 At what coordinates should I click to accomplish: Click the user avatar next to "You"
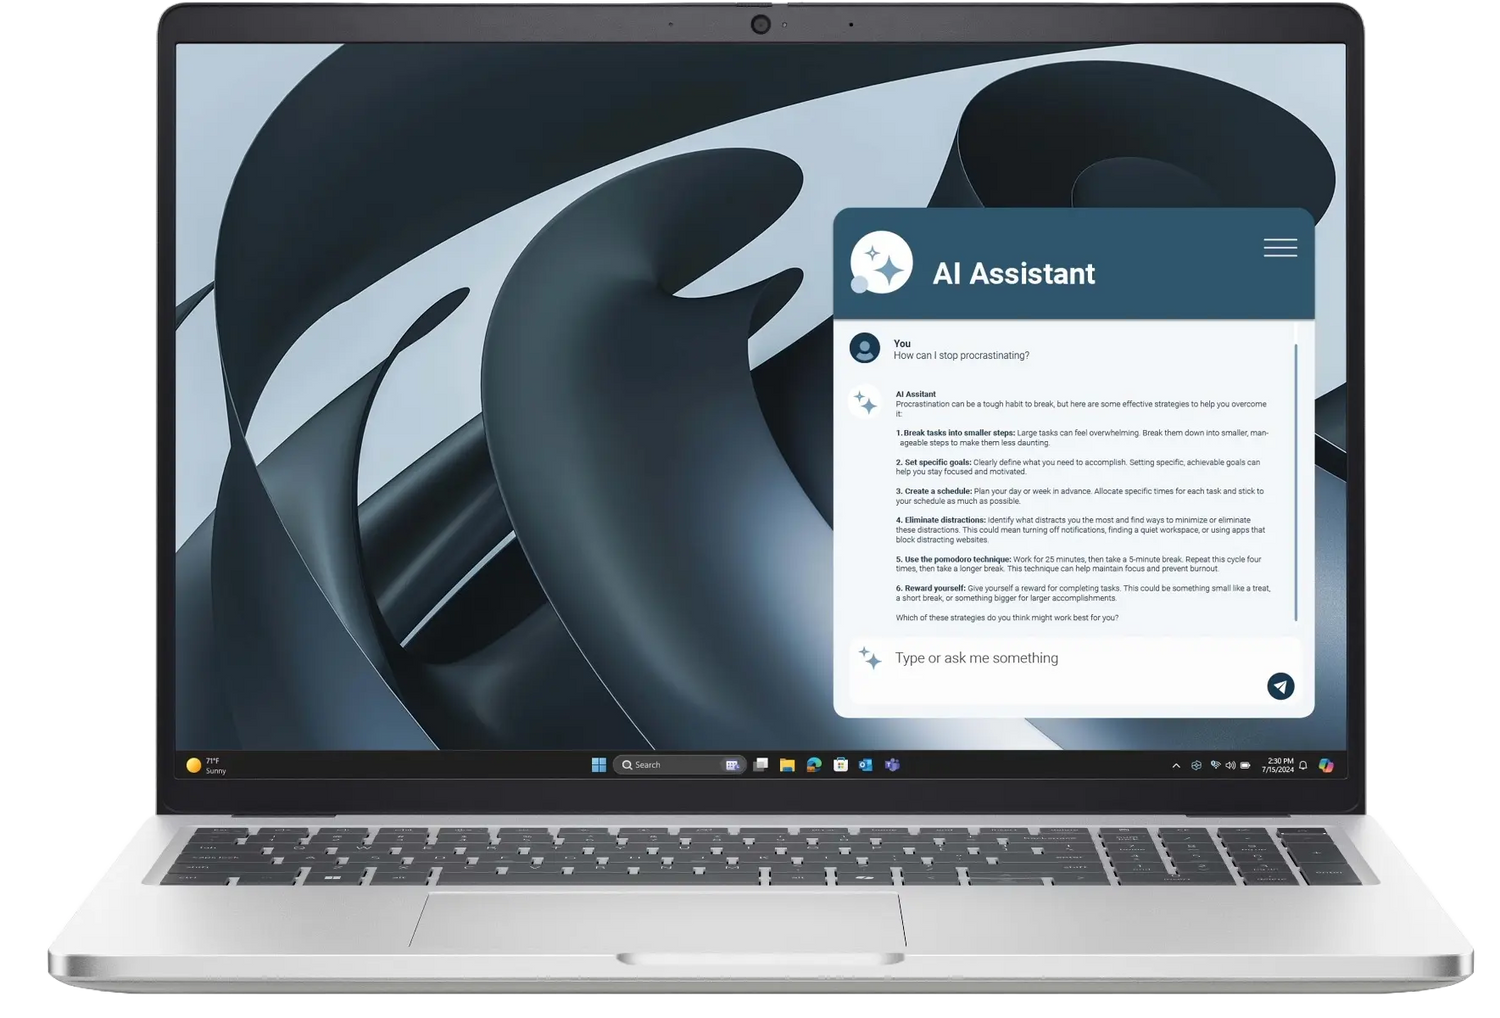click(865, 349)
